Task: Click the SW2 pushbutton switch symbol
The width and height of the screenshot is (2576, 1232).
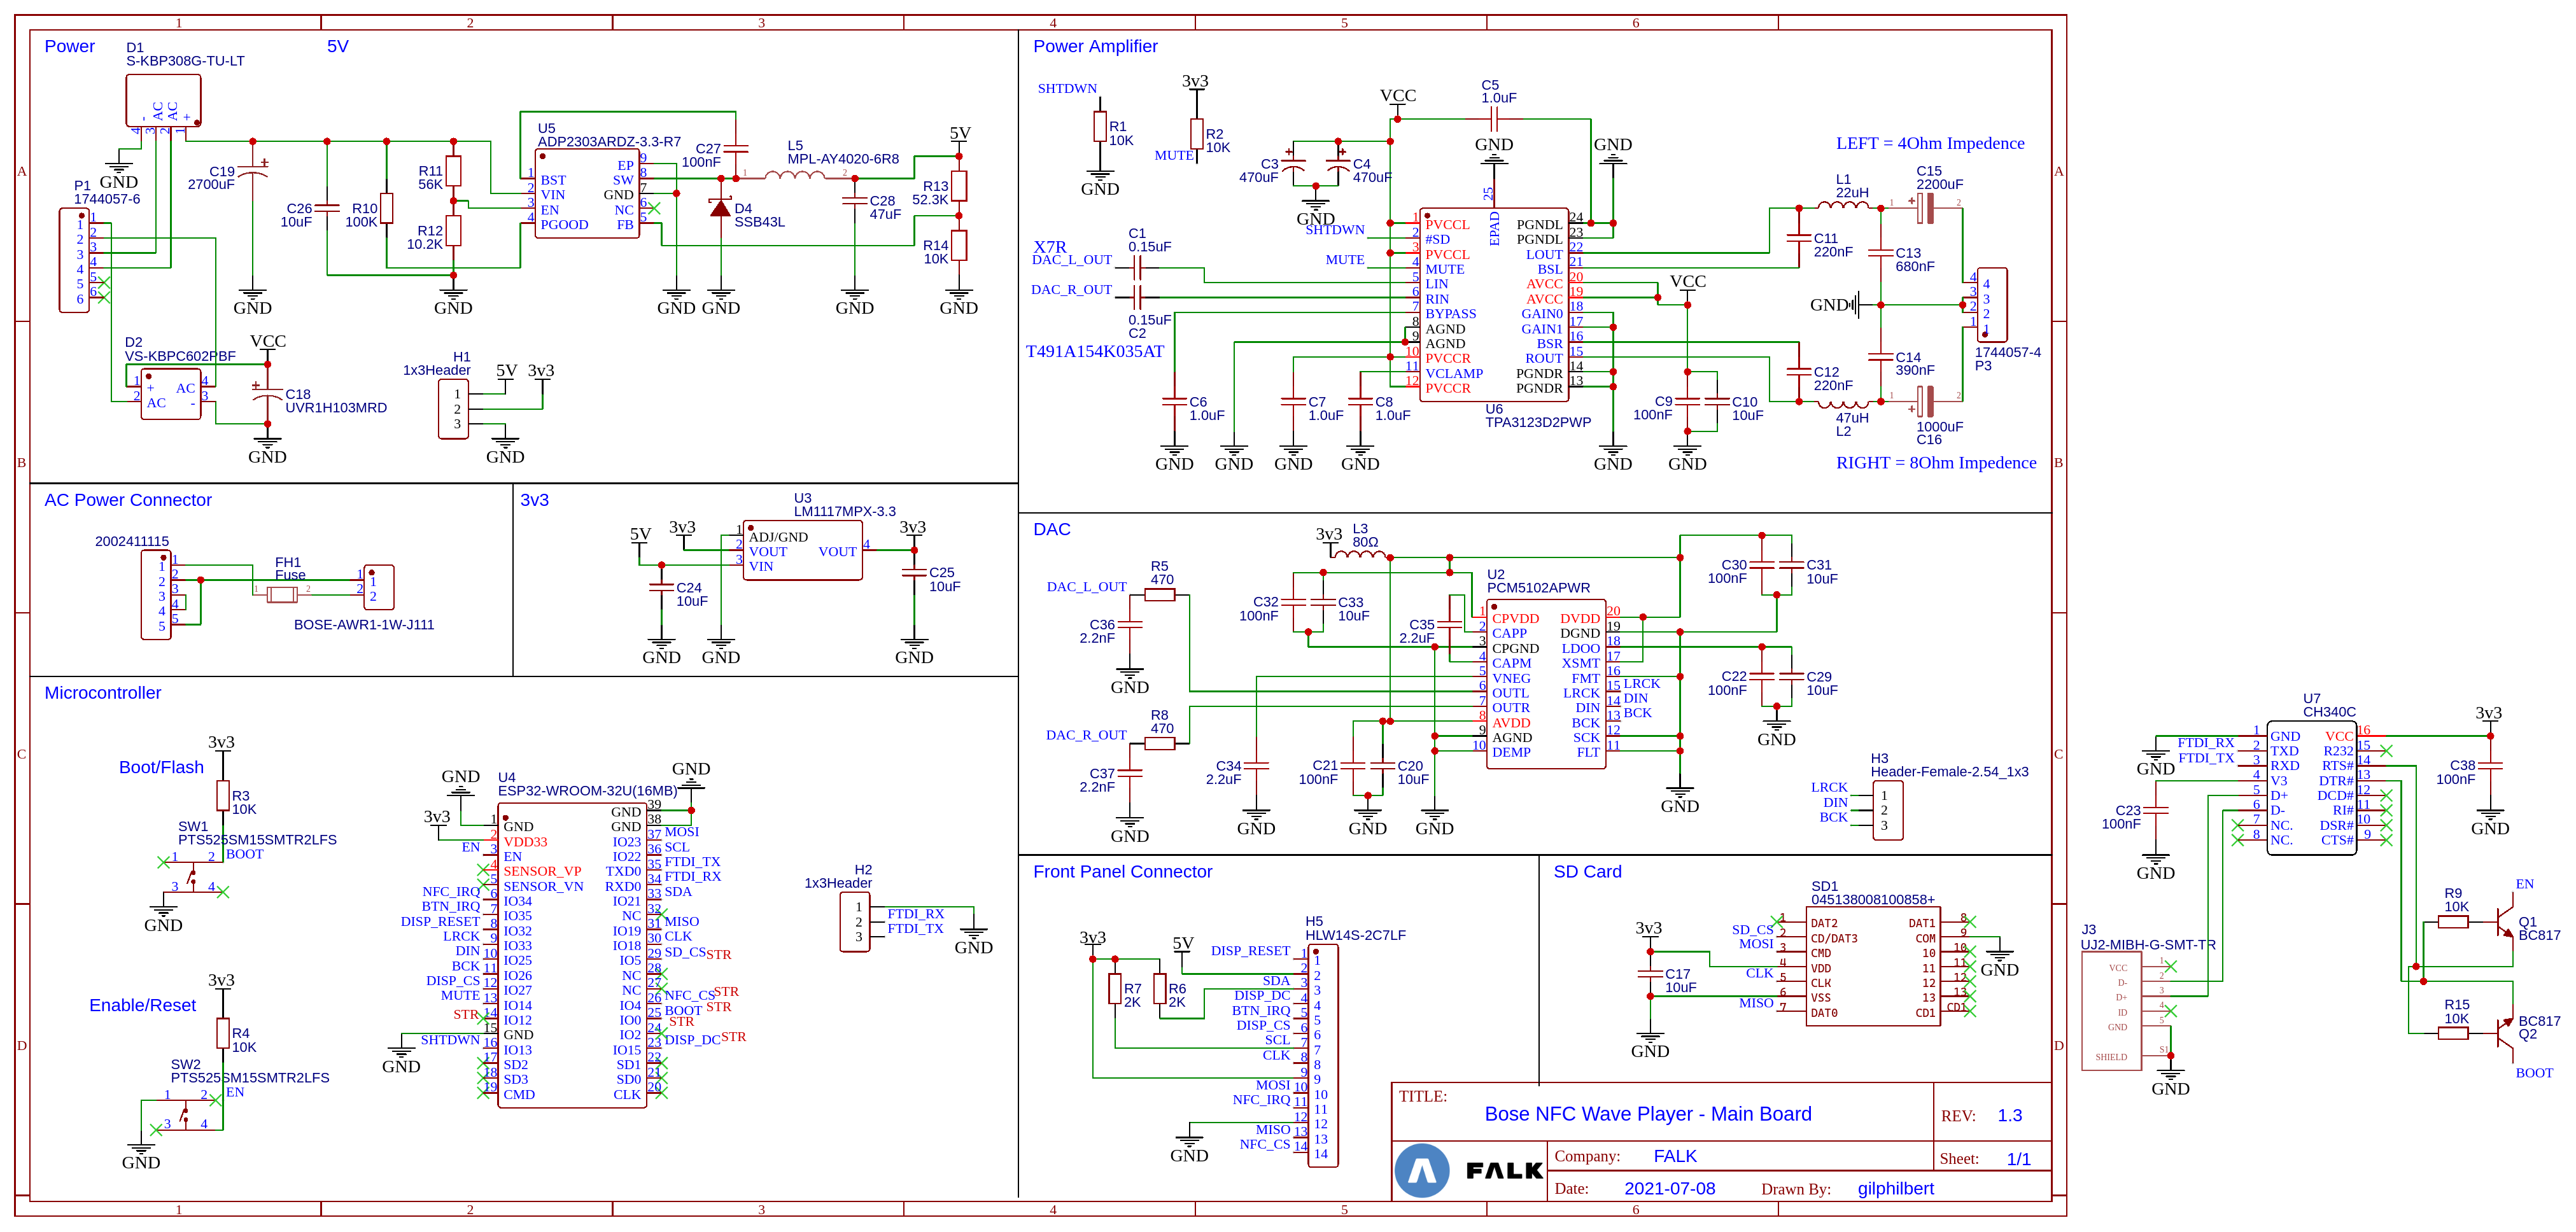Action: (185, 1113)
